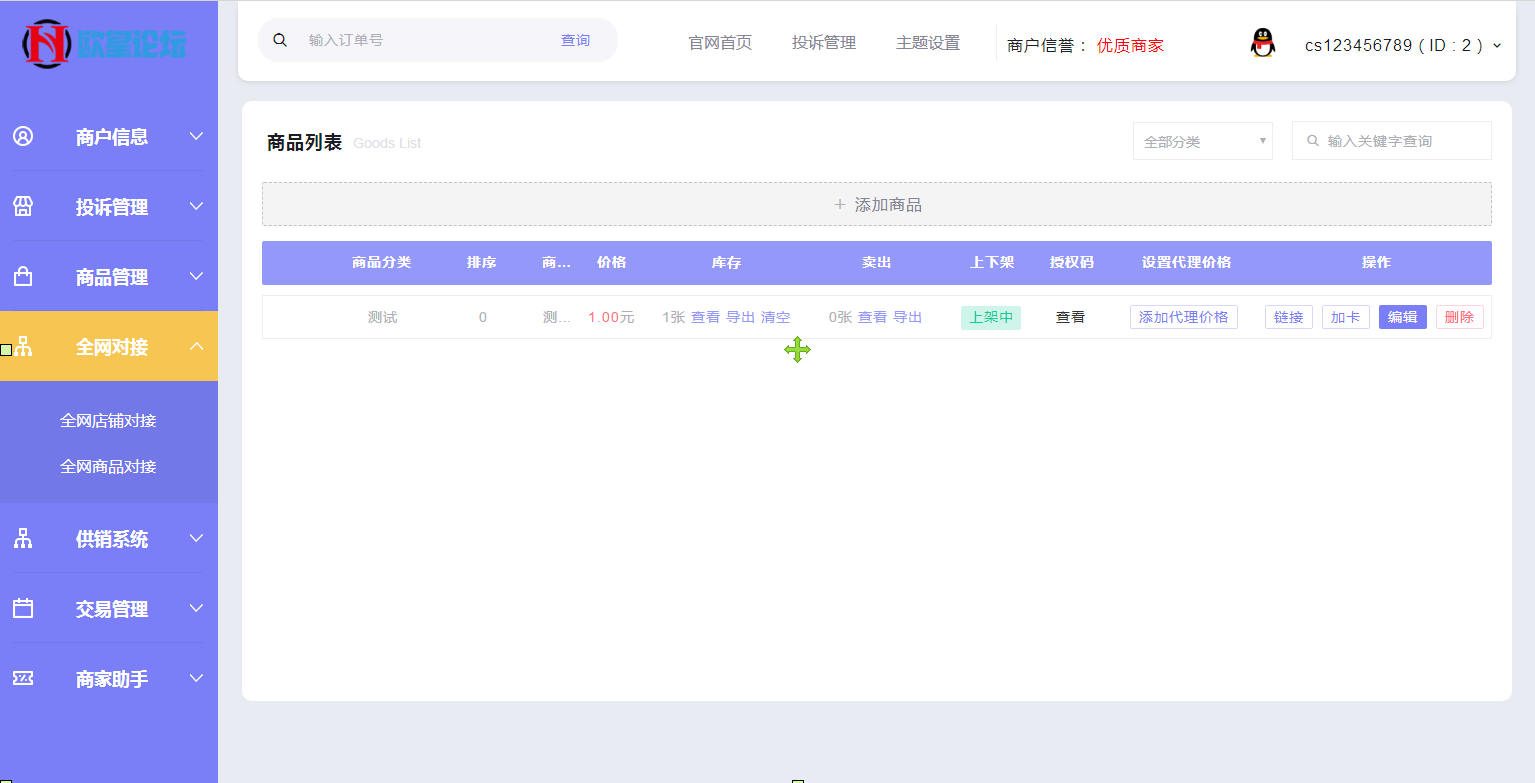Toggle the 上架中 status for 测试 product
This screenshot has height=783, width=1535.
(x=990, y=316)
